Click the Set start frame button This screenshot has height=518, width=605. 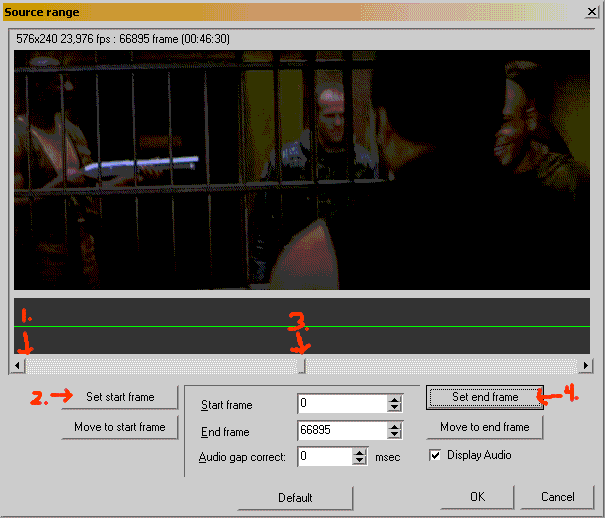click(x=120, y=397)
